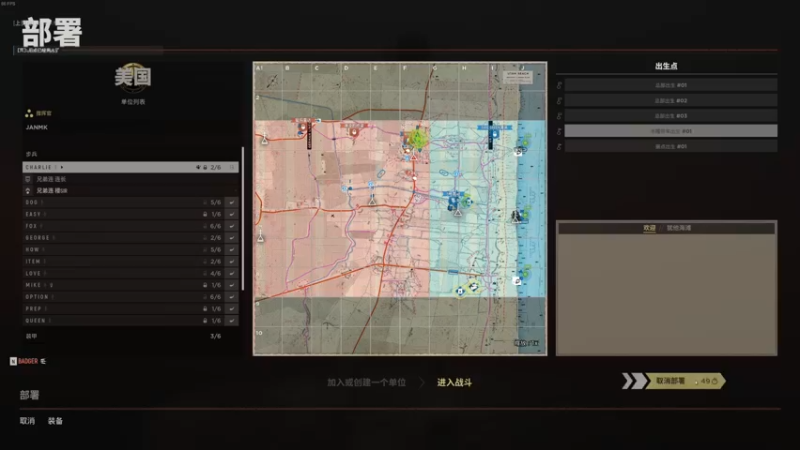Click the lock icon on the CHARLIE row
This screenshot has height=450, width=800.
(205, 167)
